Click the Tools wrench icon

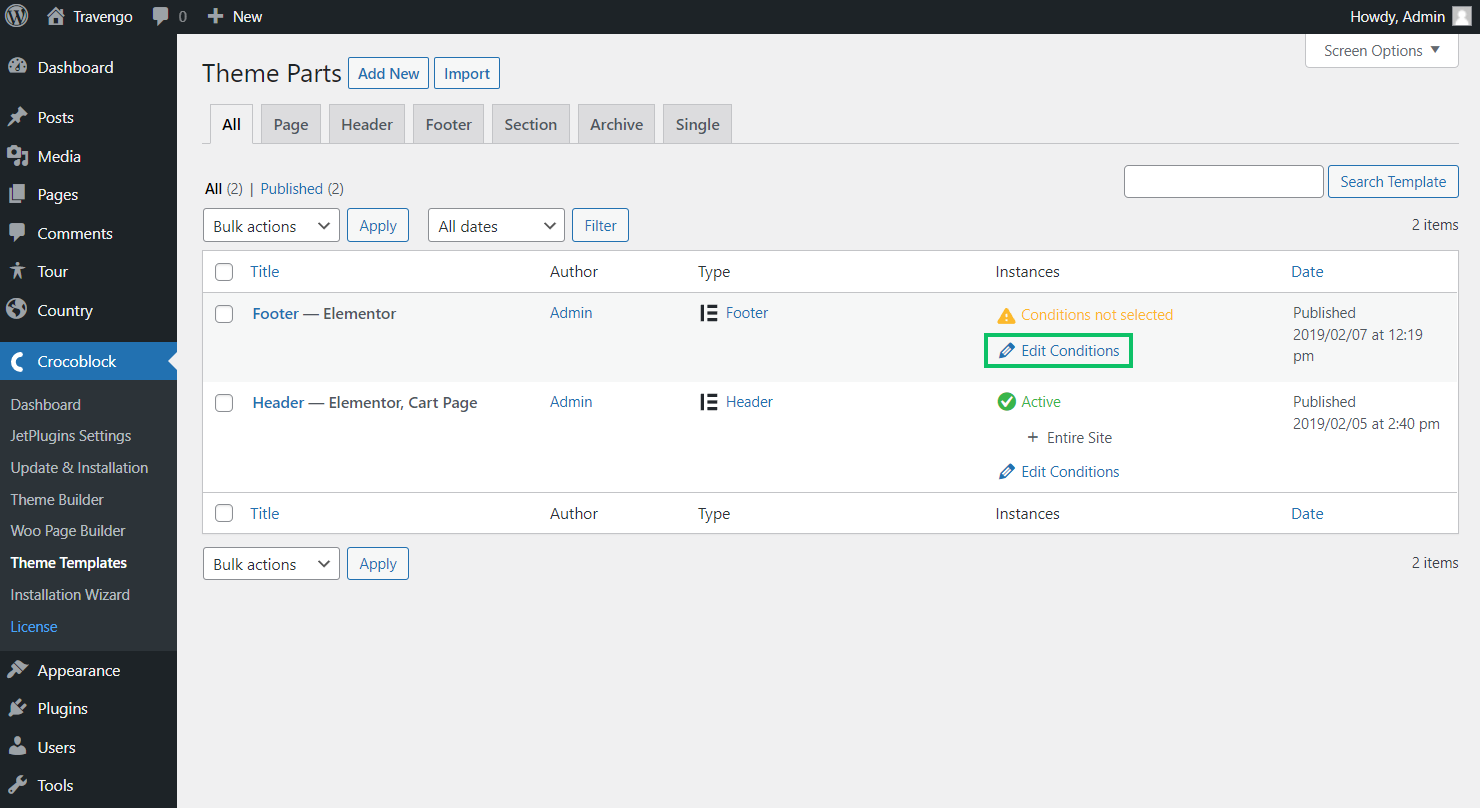(17, 785)
